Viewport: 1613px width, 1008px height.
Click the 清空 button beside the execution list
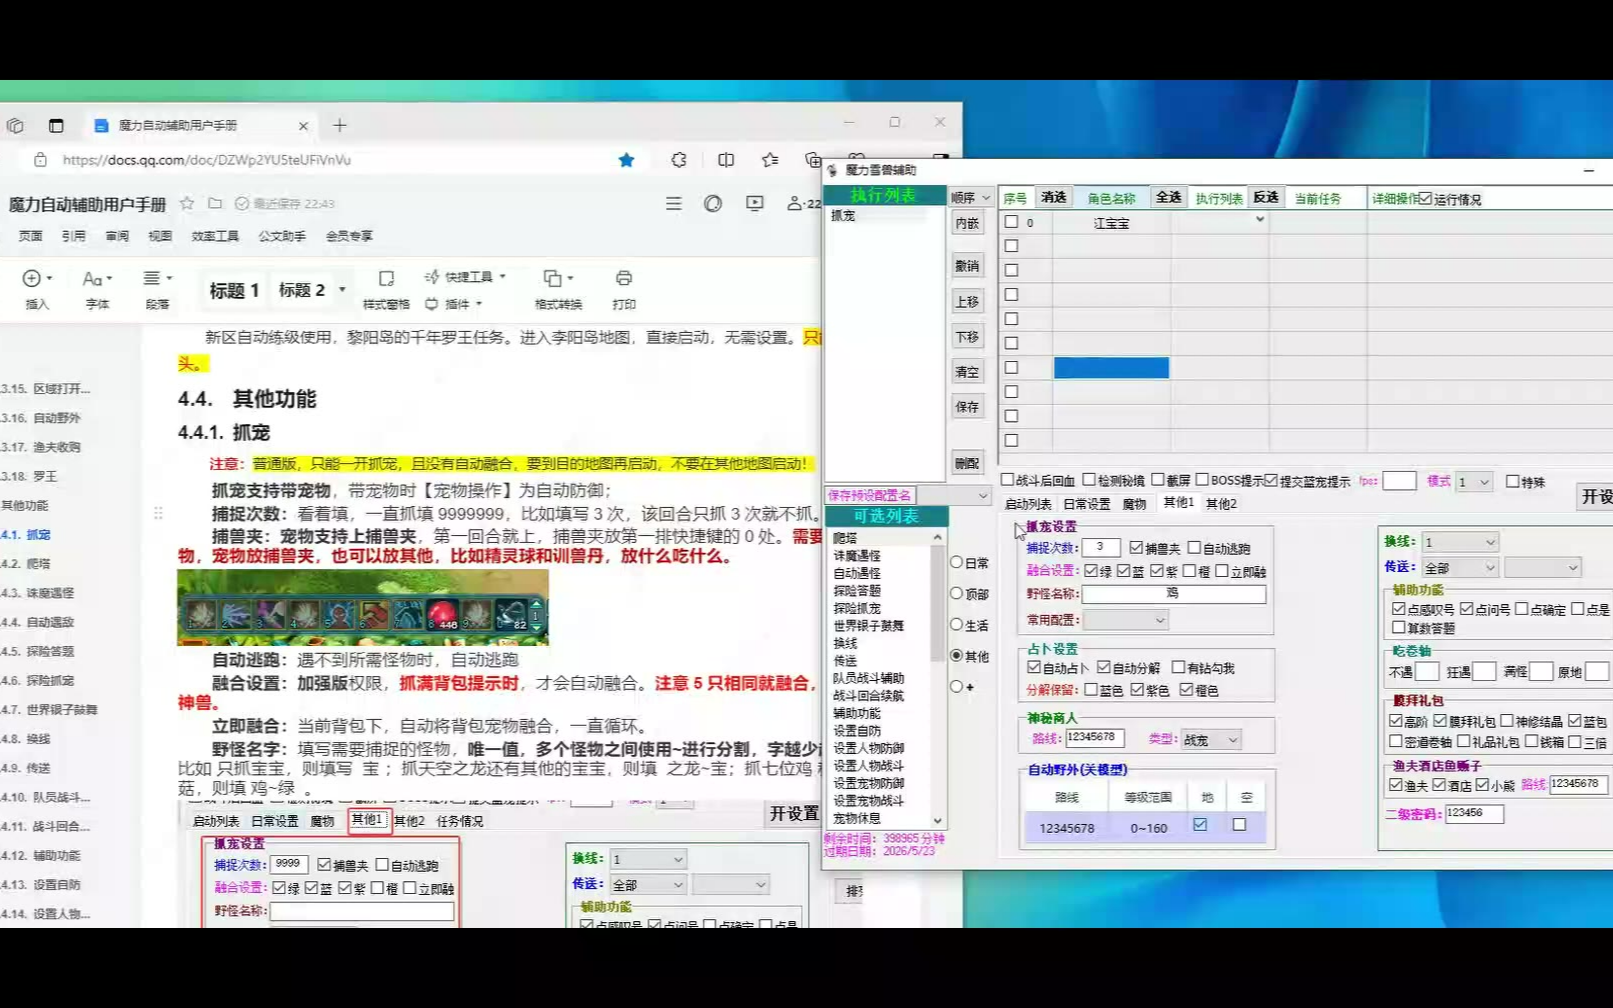coord(967,372)
